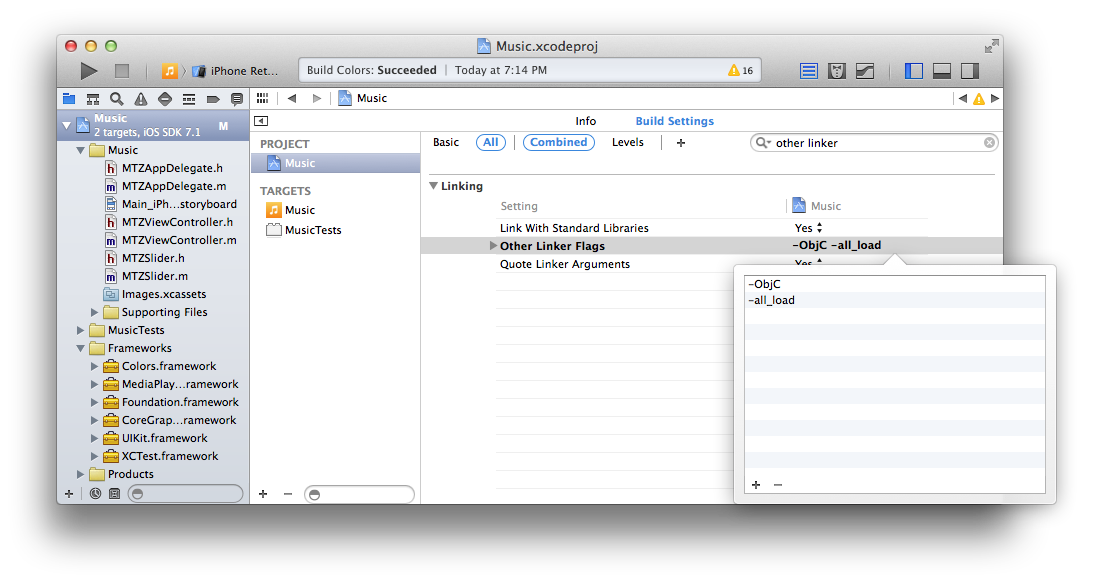Click the targets filter field
The image size is (1093, 583).
359,494
